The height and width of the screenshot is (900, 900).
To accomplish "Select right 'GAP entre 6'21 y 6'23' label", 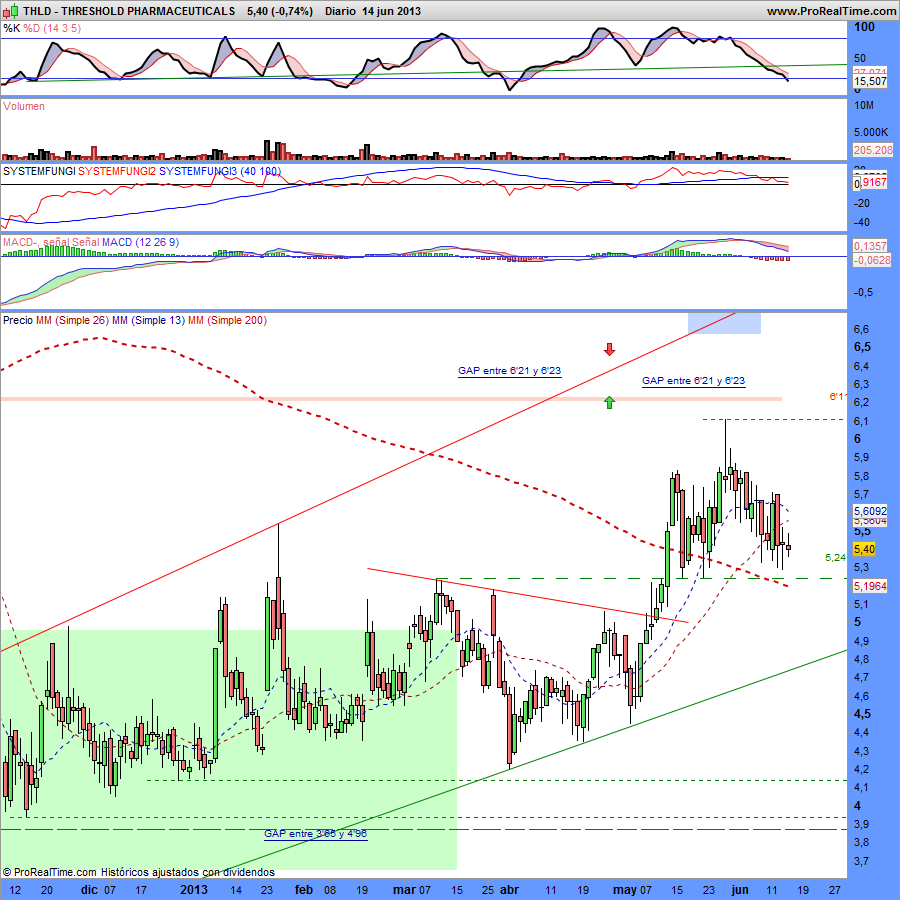I will 693,381.
